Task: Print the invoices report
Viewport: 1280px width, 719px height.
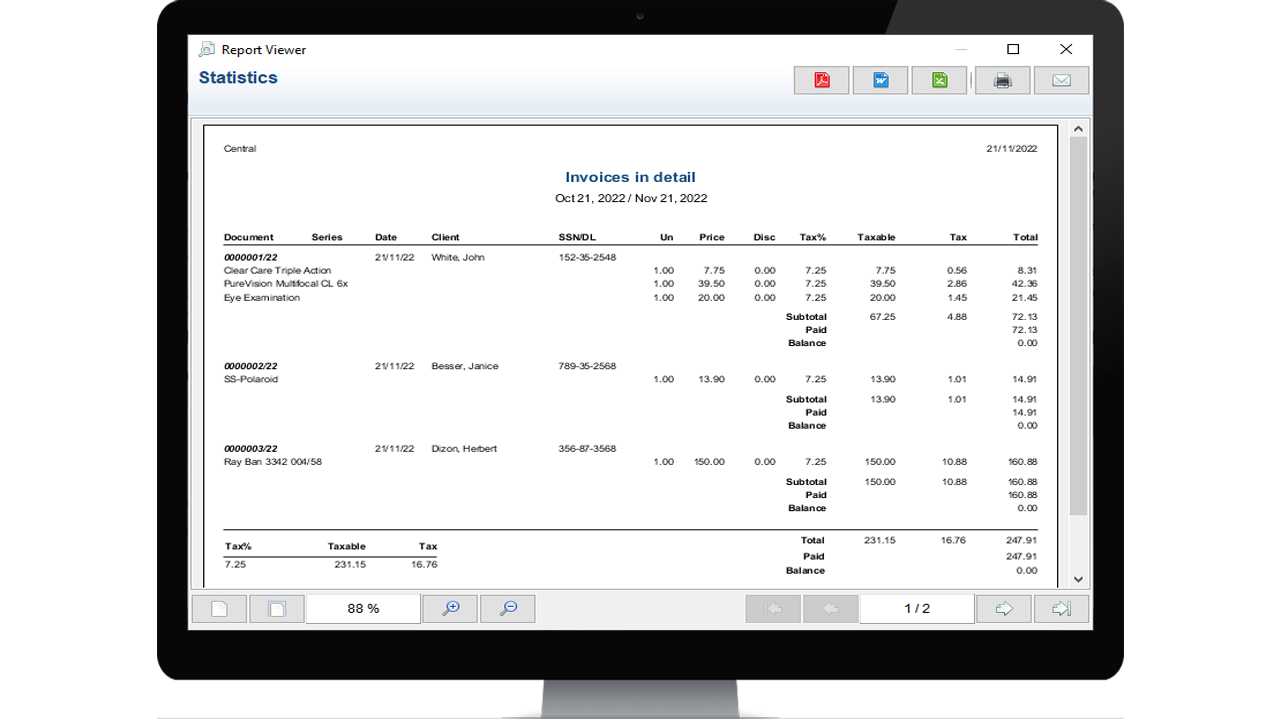Action: point(1002,81)
